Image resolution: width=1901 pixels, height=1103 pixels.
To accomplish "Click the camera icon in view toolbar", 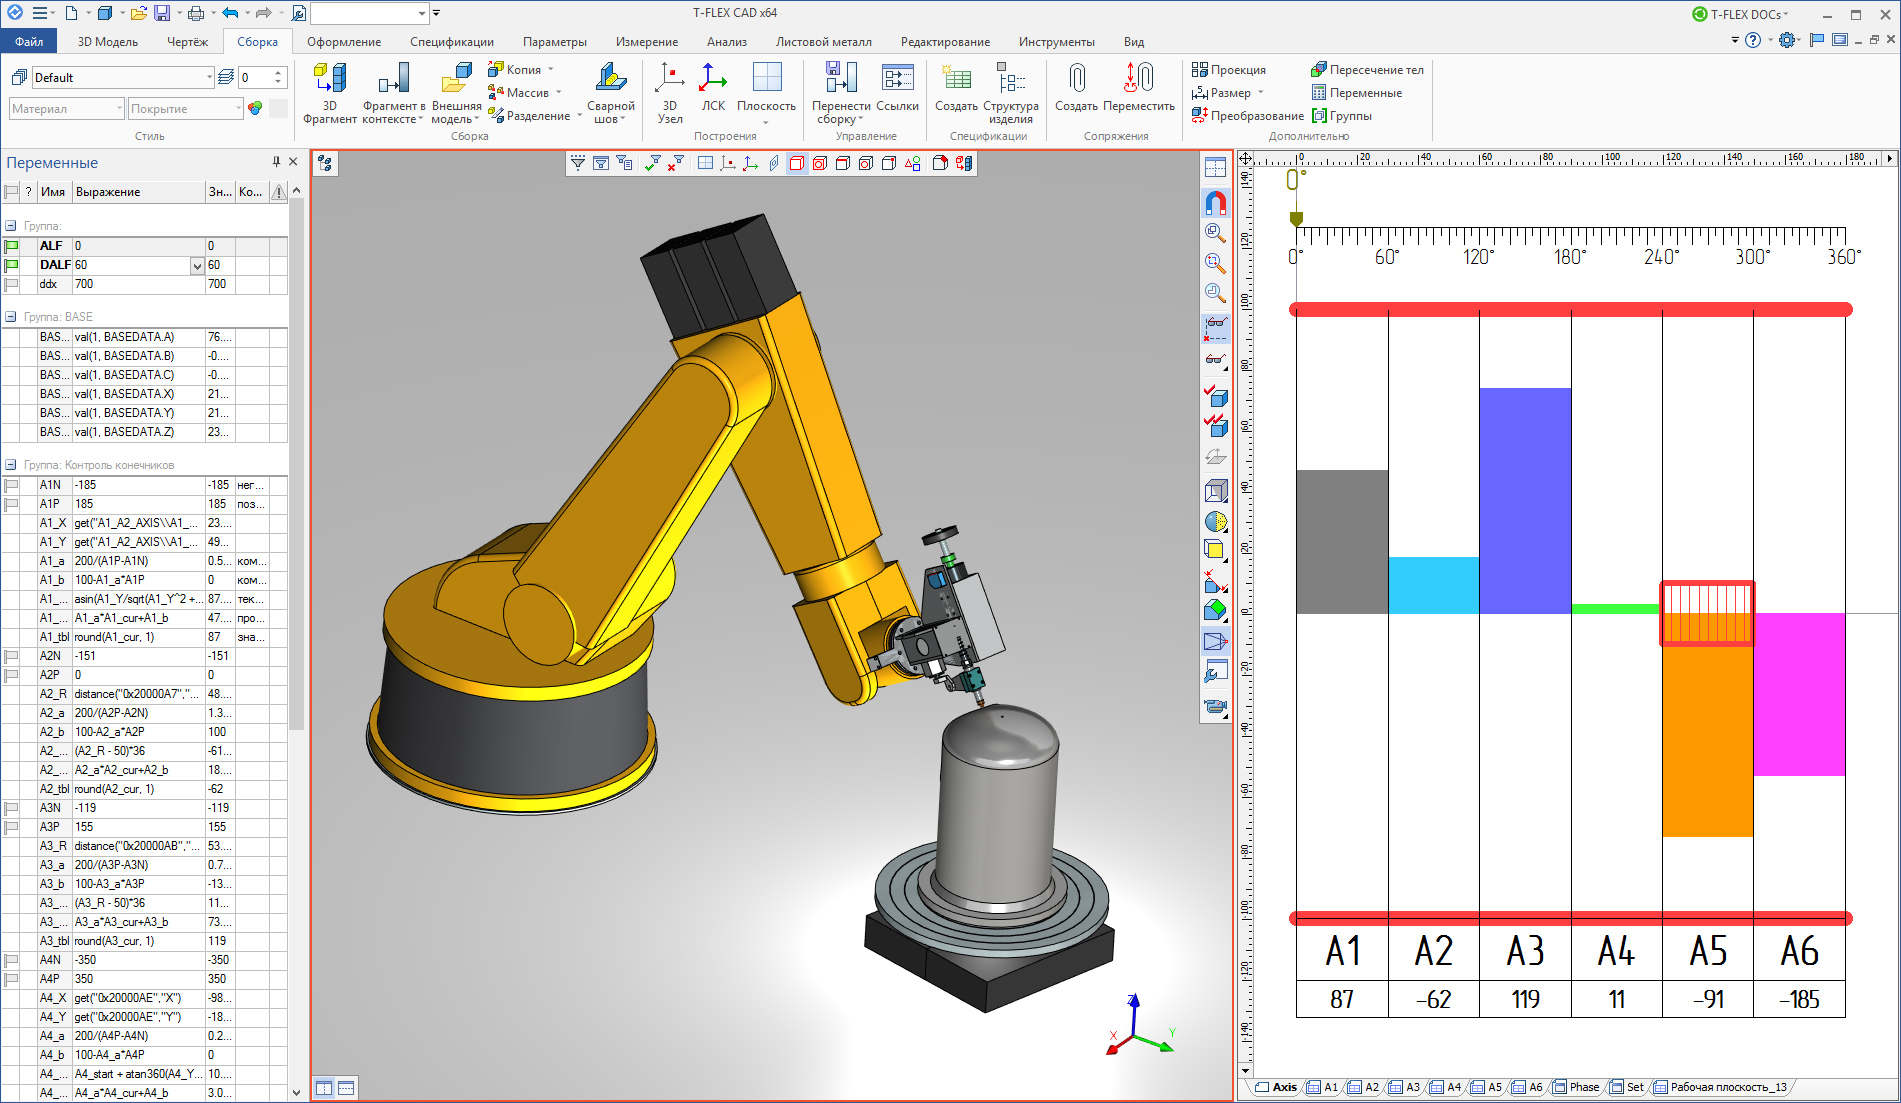I will tap(1215, 707).
